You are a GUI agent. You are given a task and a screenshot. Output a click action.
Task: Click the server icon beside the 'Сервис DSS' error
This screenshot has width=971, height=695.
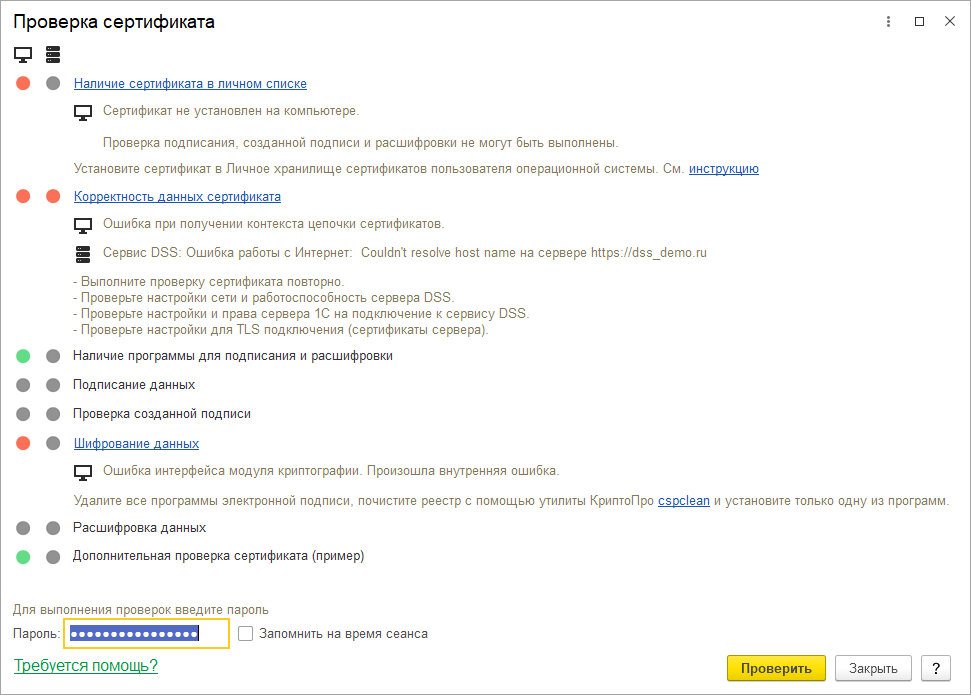pyautogui.click(x=82, y=254)
